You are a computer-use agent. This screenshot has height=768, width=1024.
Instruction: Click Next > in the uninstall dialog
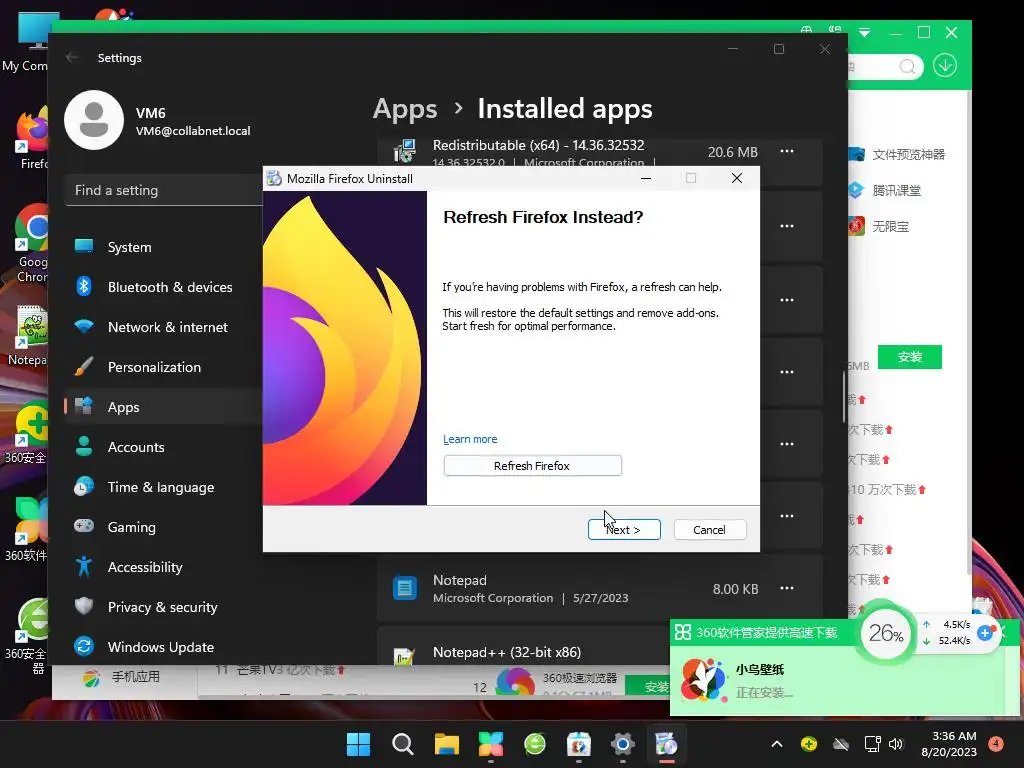pos(624,530)
